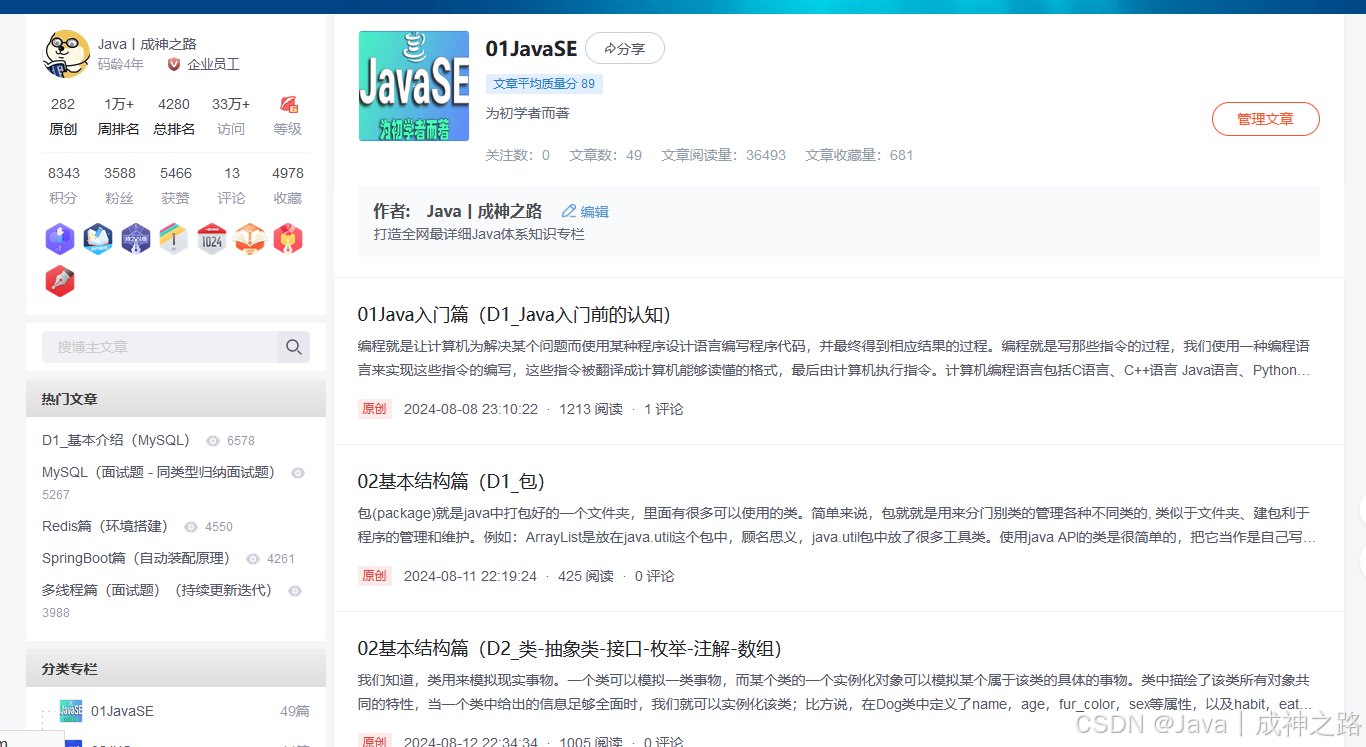This screenshot has width=1366, height=747.
Task: Open the JavaSE column cover image
Action: click(414, 86)
